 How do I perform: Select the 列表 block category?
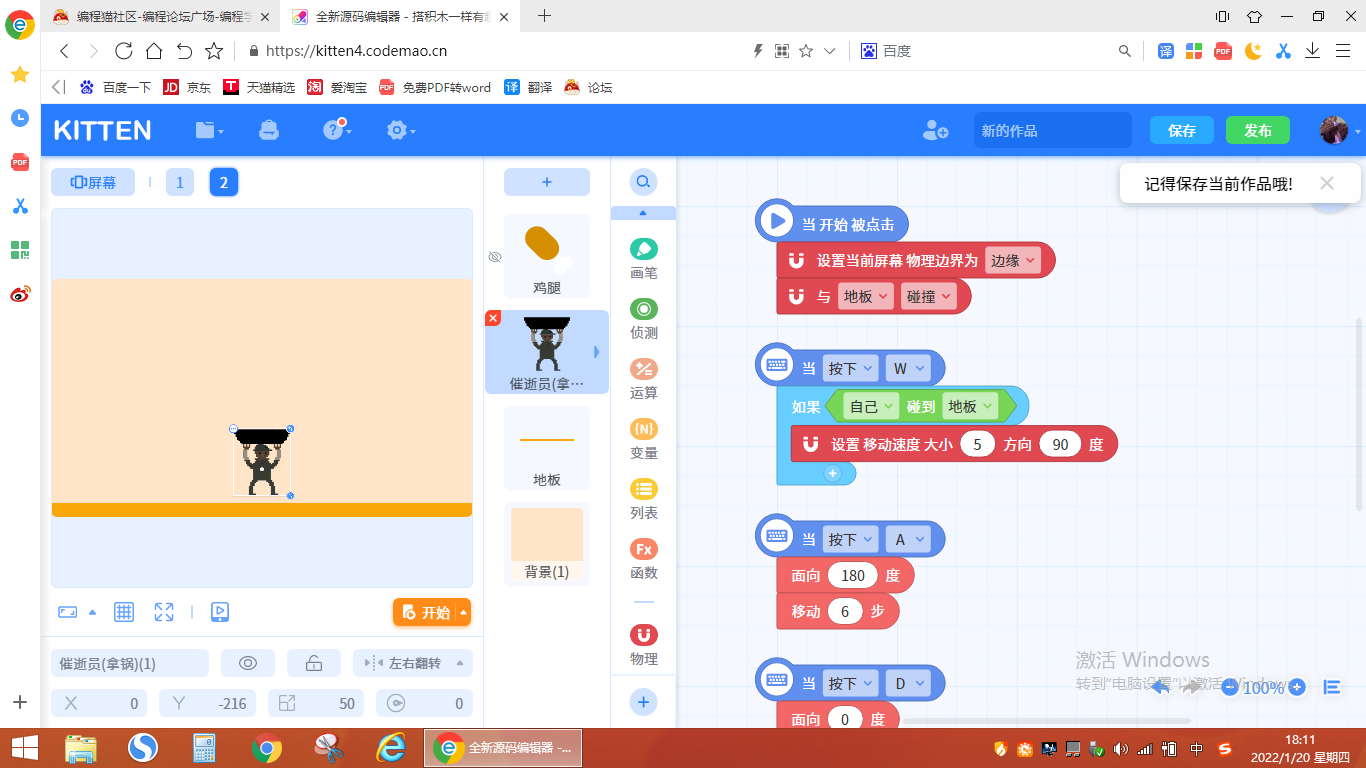tap(644, 498)
